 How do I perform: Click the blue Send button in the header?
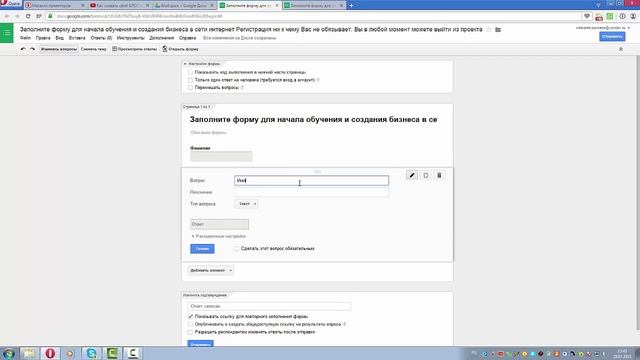coord(612,36)
